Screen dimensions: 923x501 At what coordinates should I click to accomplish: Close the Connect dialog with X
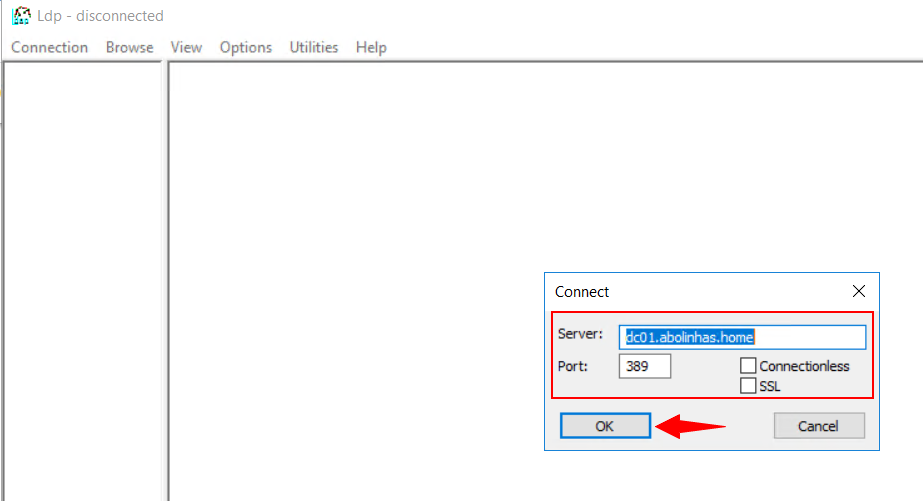tap(859, 291)
